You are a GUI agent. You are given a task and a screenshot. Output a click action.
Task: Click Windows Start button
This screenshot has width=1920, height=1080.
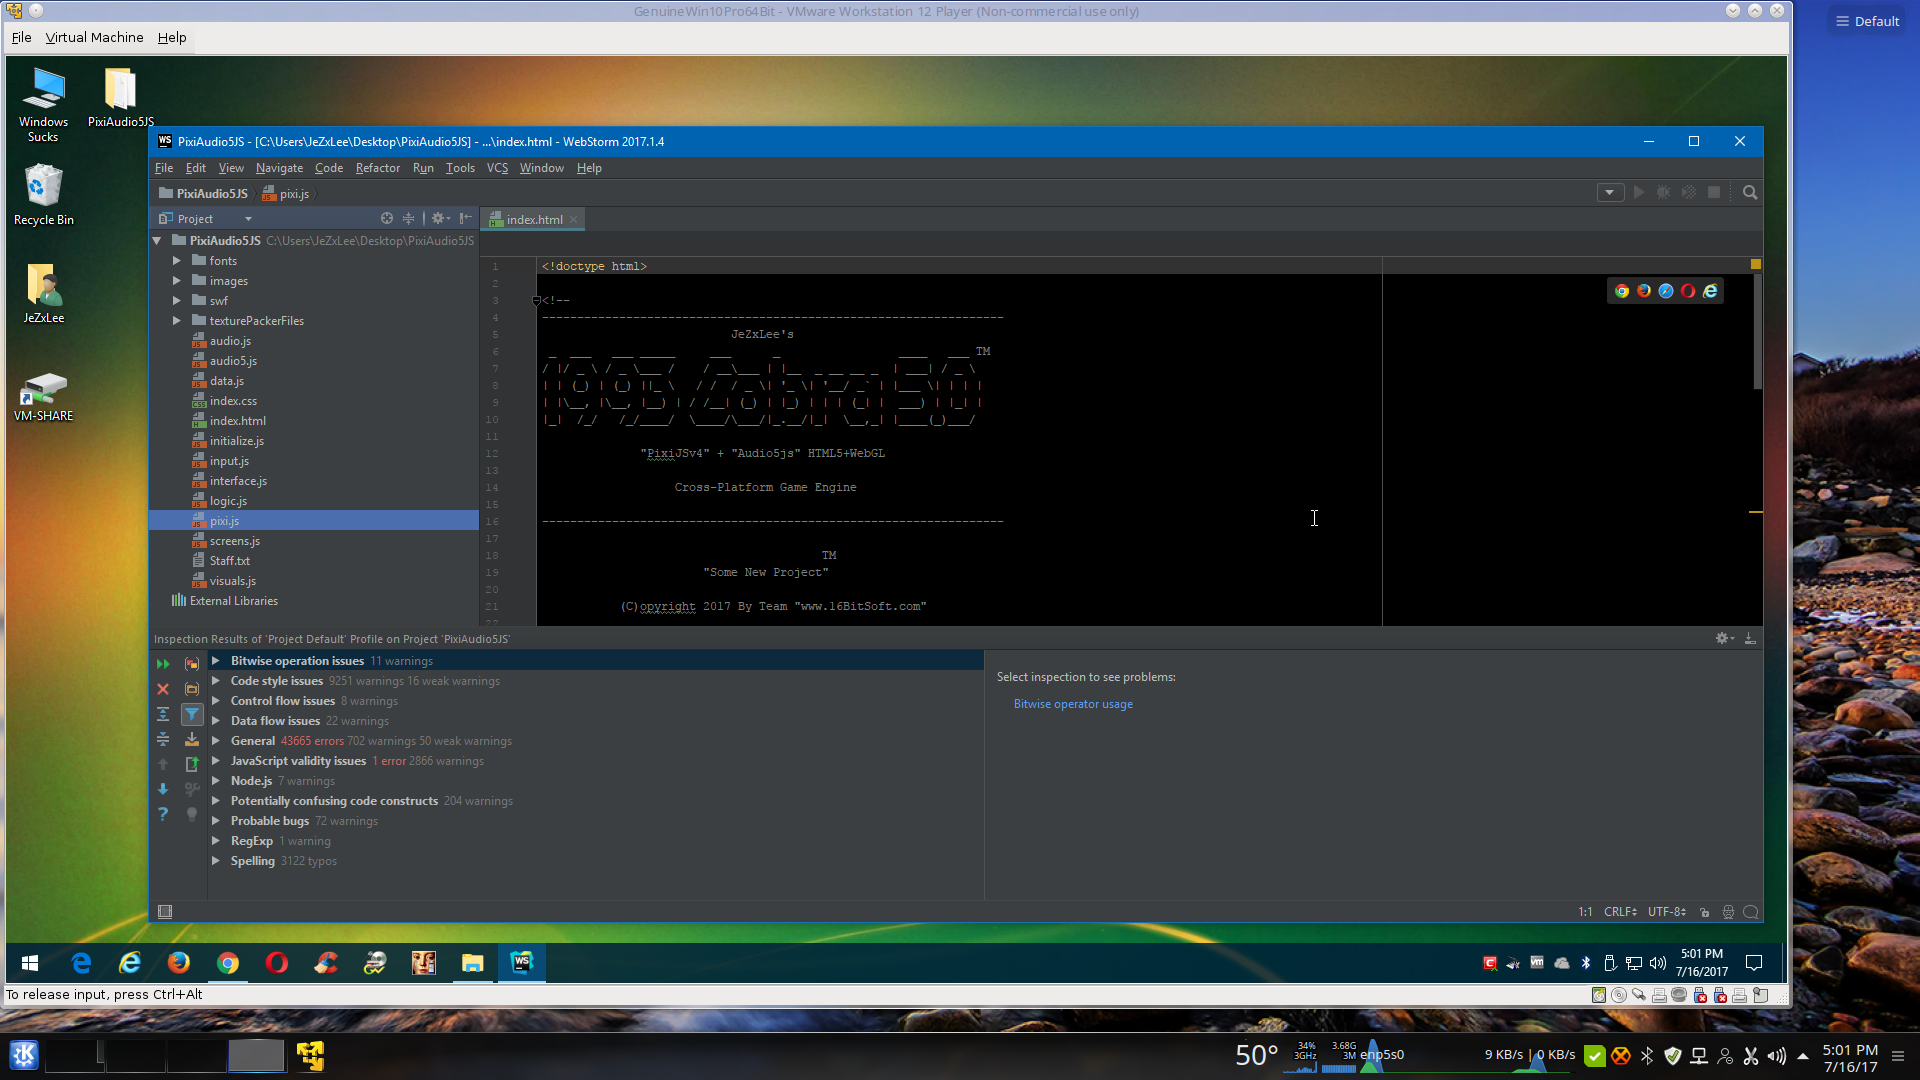click(x=30, y=962)
